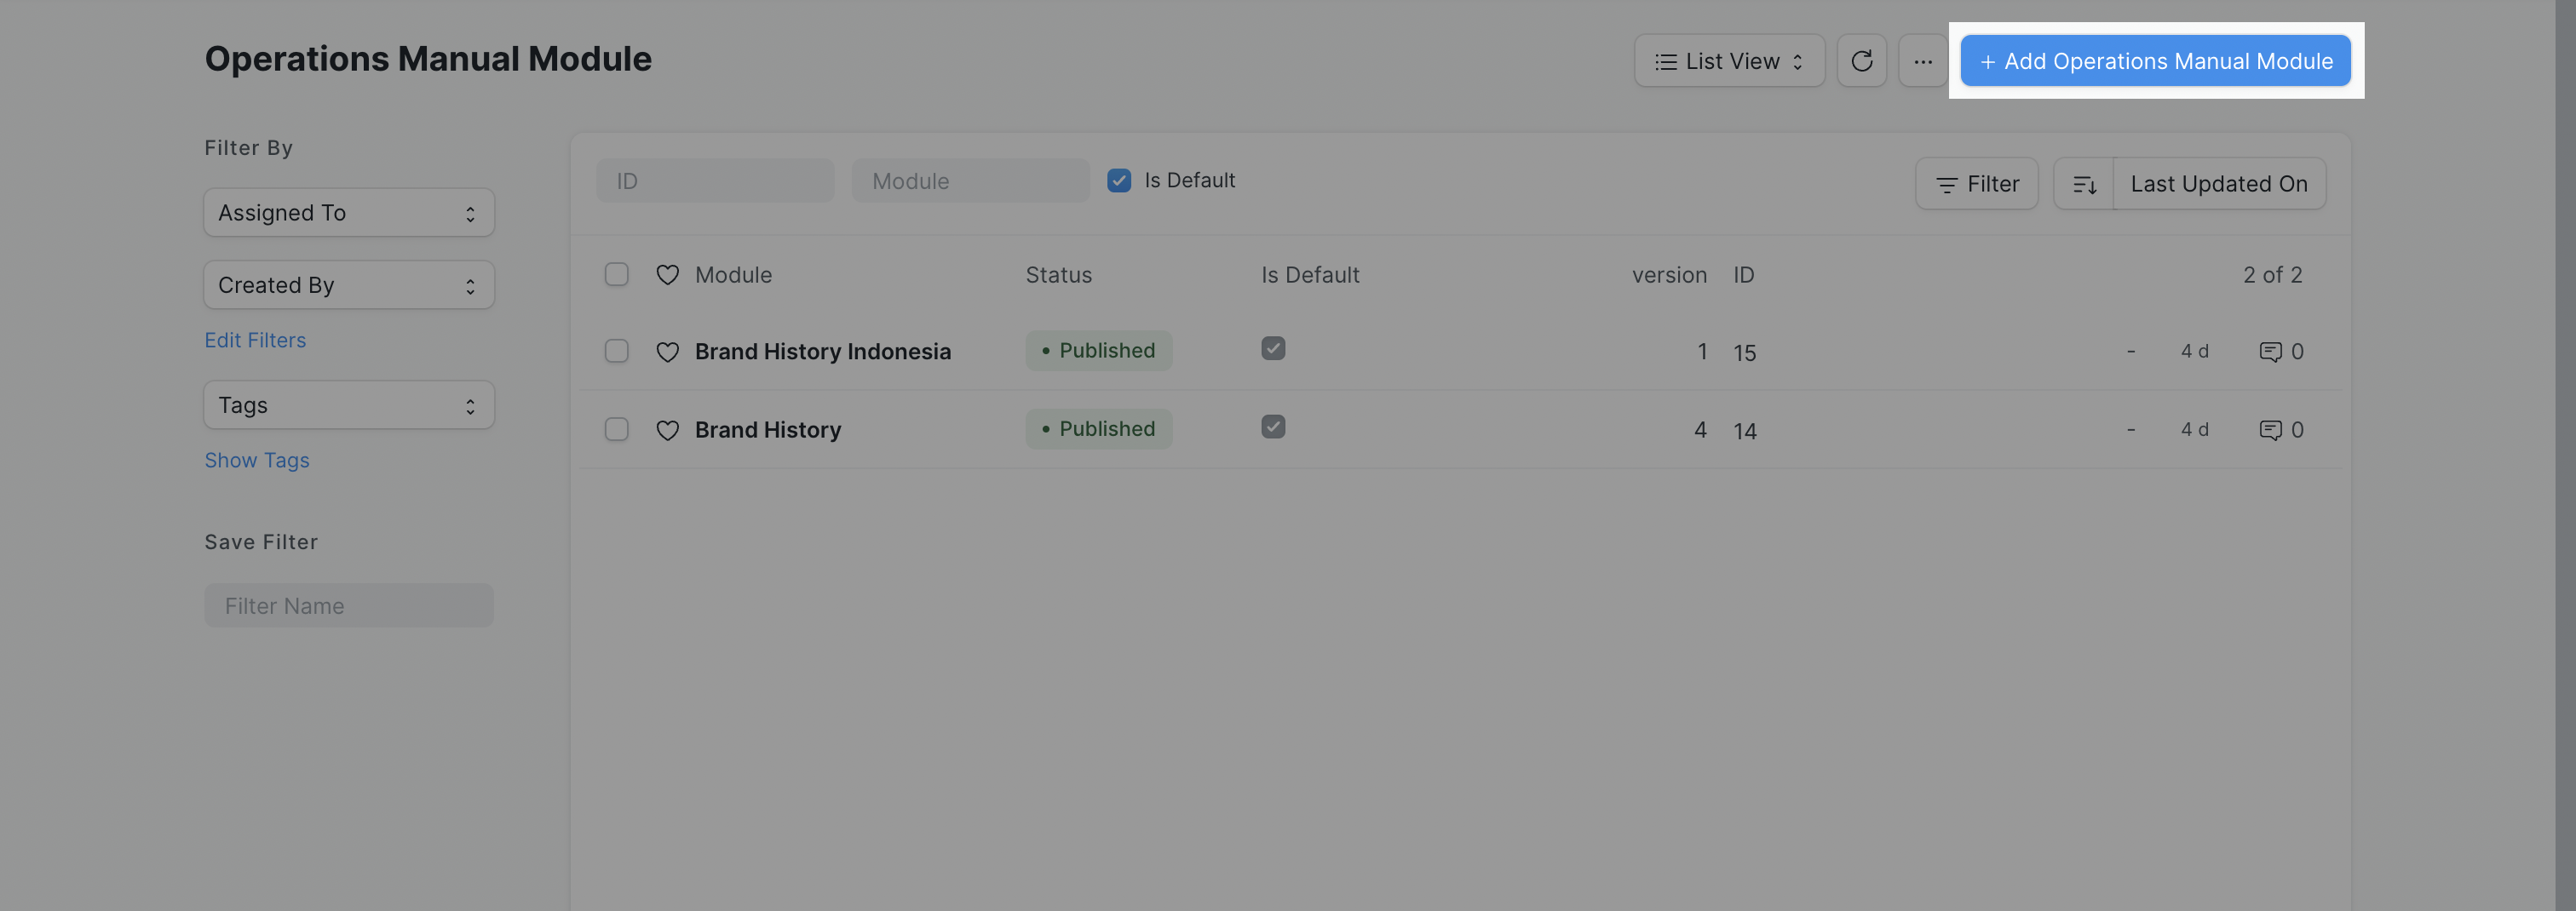Expand the Created By filter dropdown

[x=349, y=285]
